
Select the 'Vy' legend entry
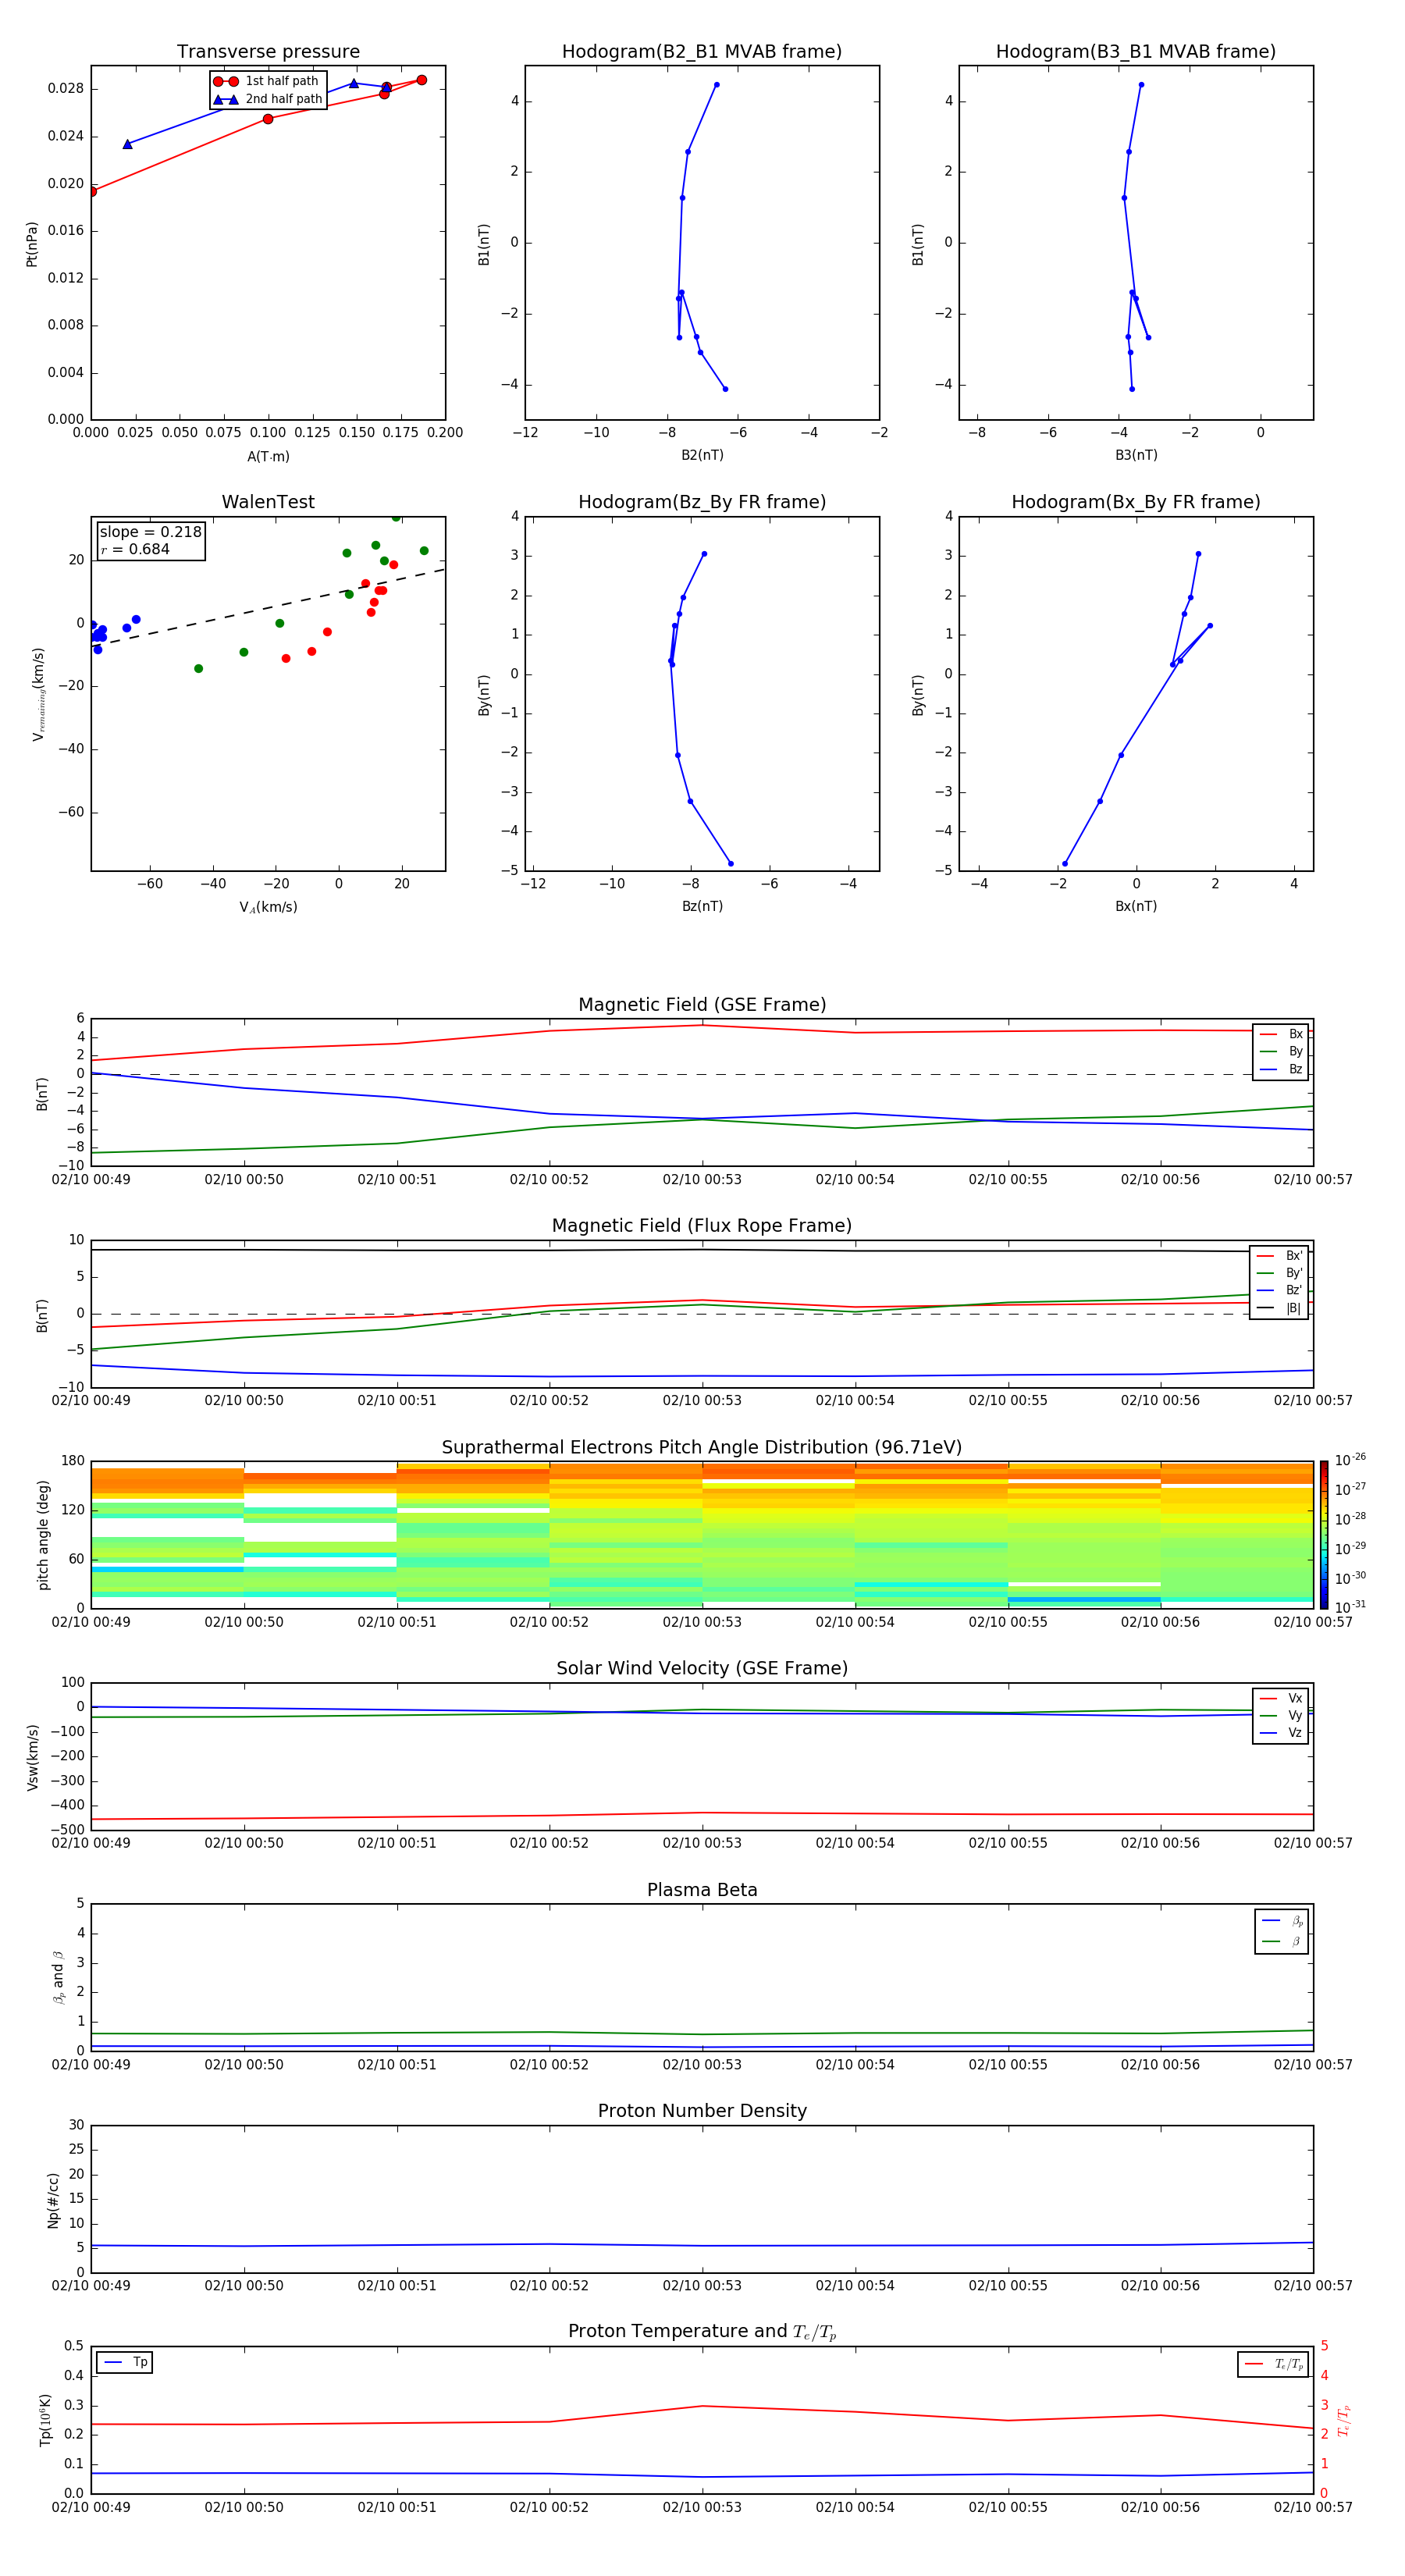[x=1281, y=1715]
